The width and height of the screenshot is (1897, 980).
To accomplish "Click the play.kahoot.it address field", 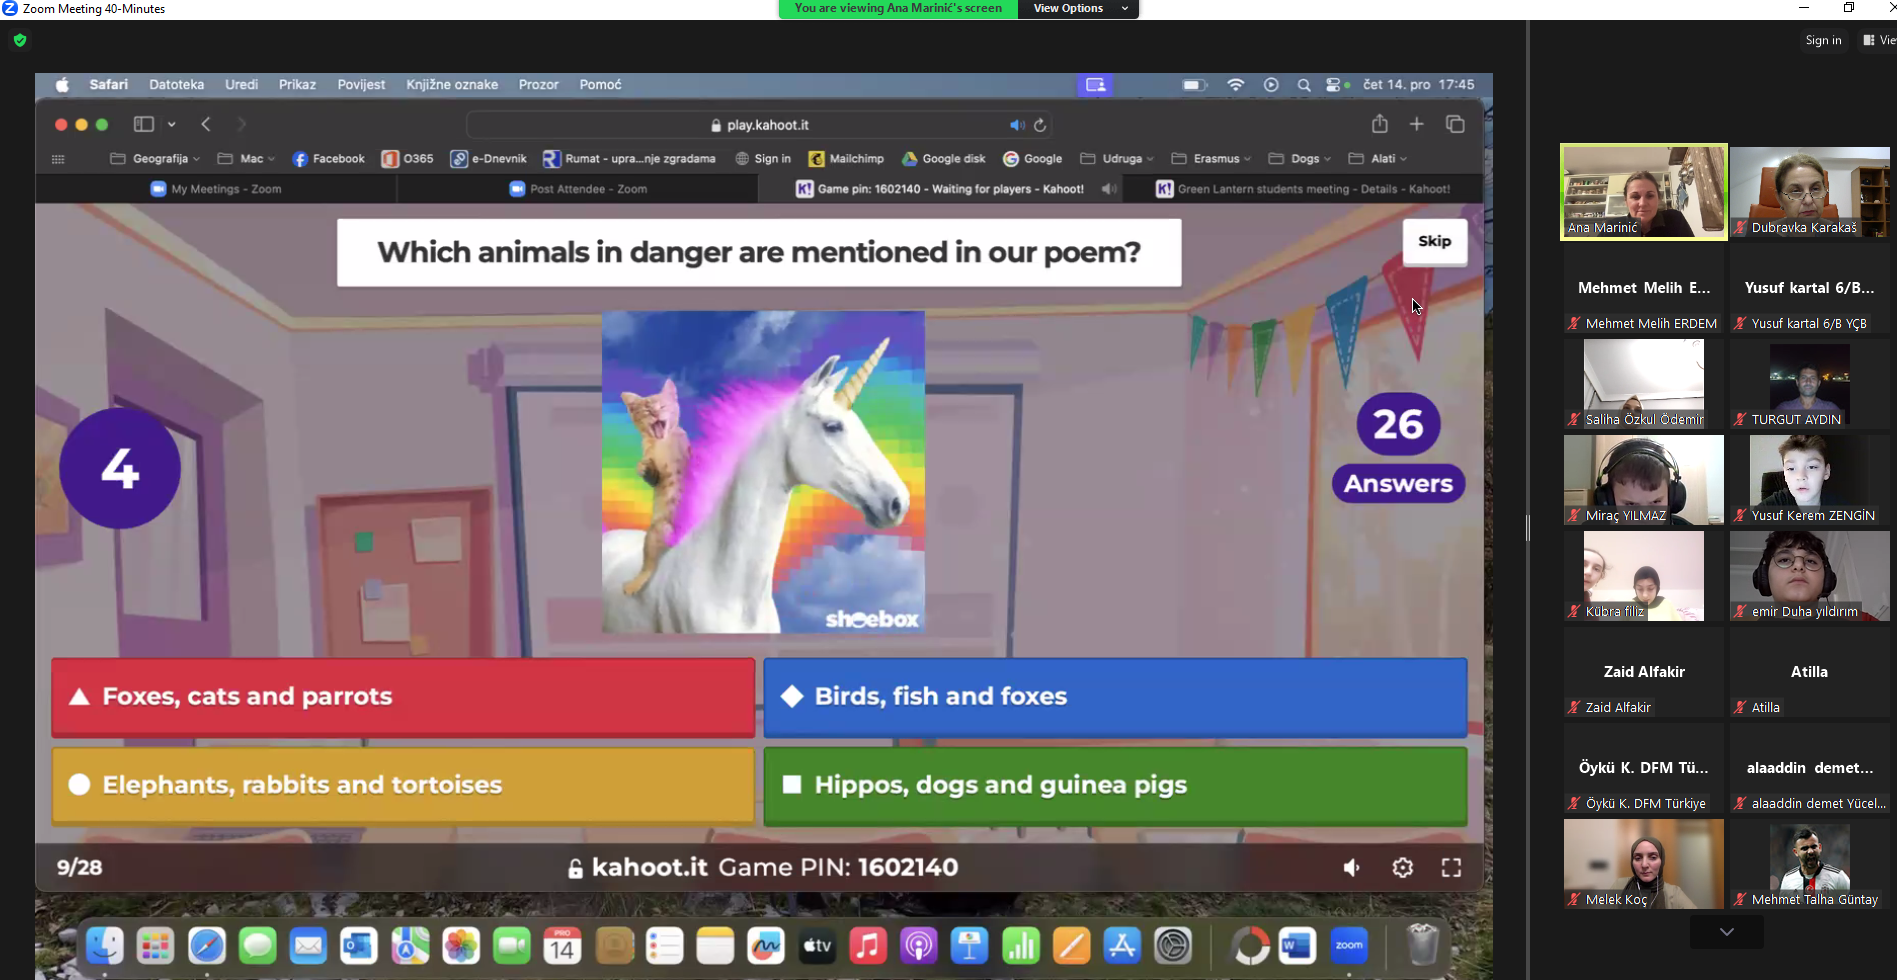I will (759, 125).
